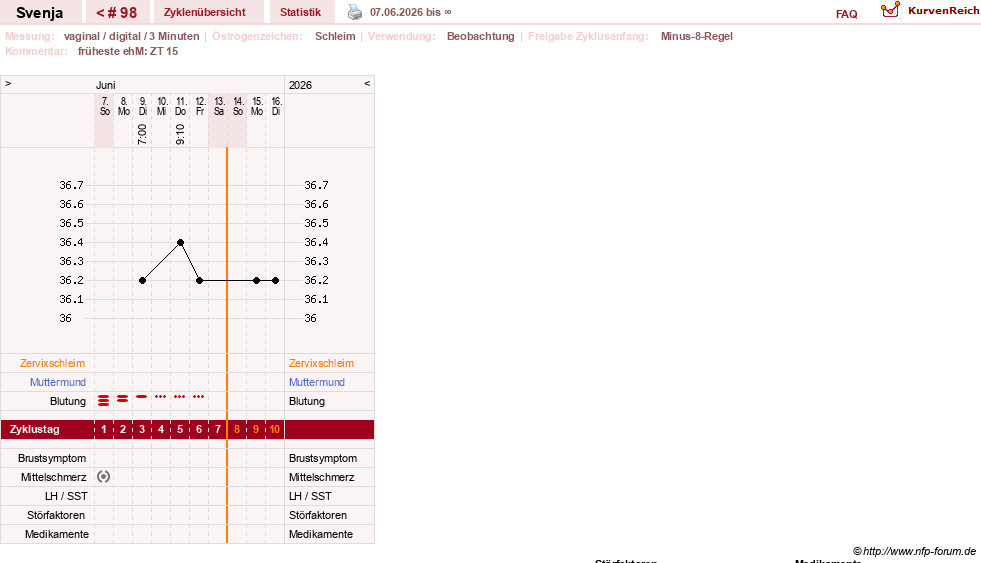The width and height of the screenshot is (981, 563).
Task: Click the '16. Di' date header
Action: pyautogui.click(x=276, y=106)
